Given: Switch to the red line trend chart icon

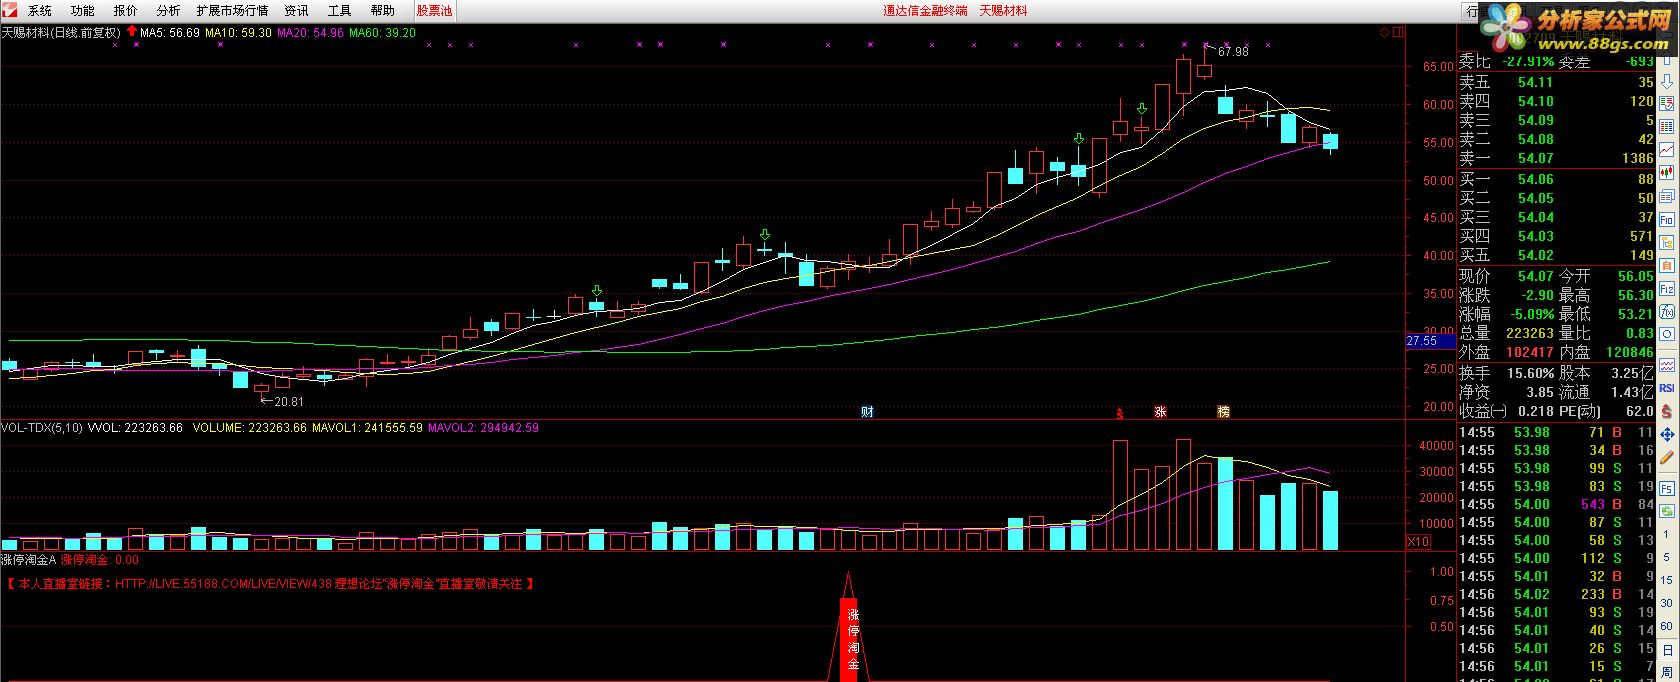Looking at the screenshot, I should pyautogui.click(x=1667, y=149).
